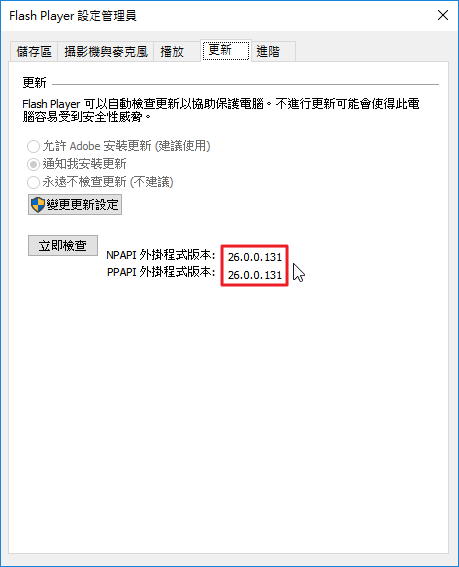Click the Flash Player 設定管理員 window title
459x567 pixels.
coord(73,16)
